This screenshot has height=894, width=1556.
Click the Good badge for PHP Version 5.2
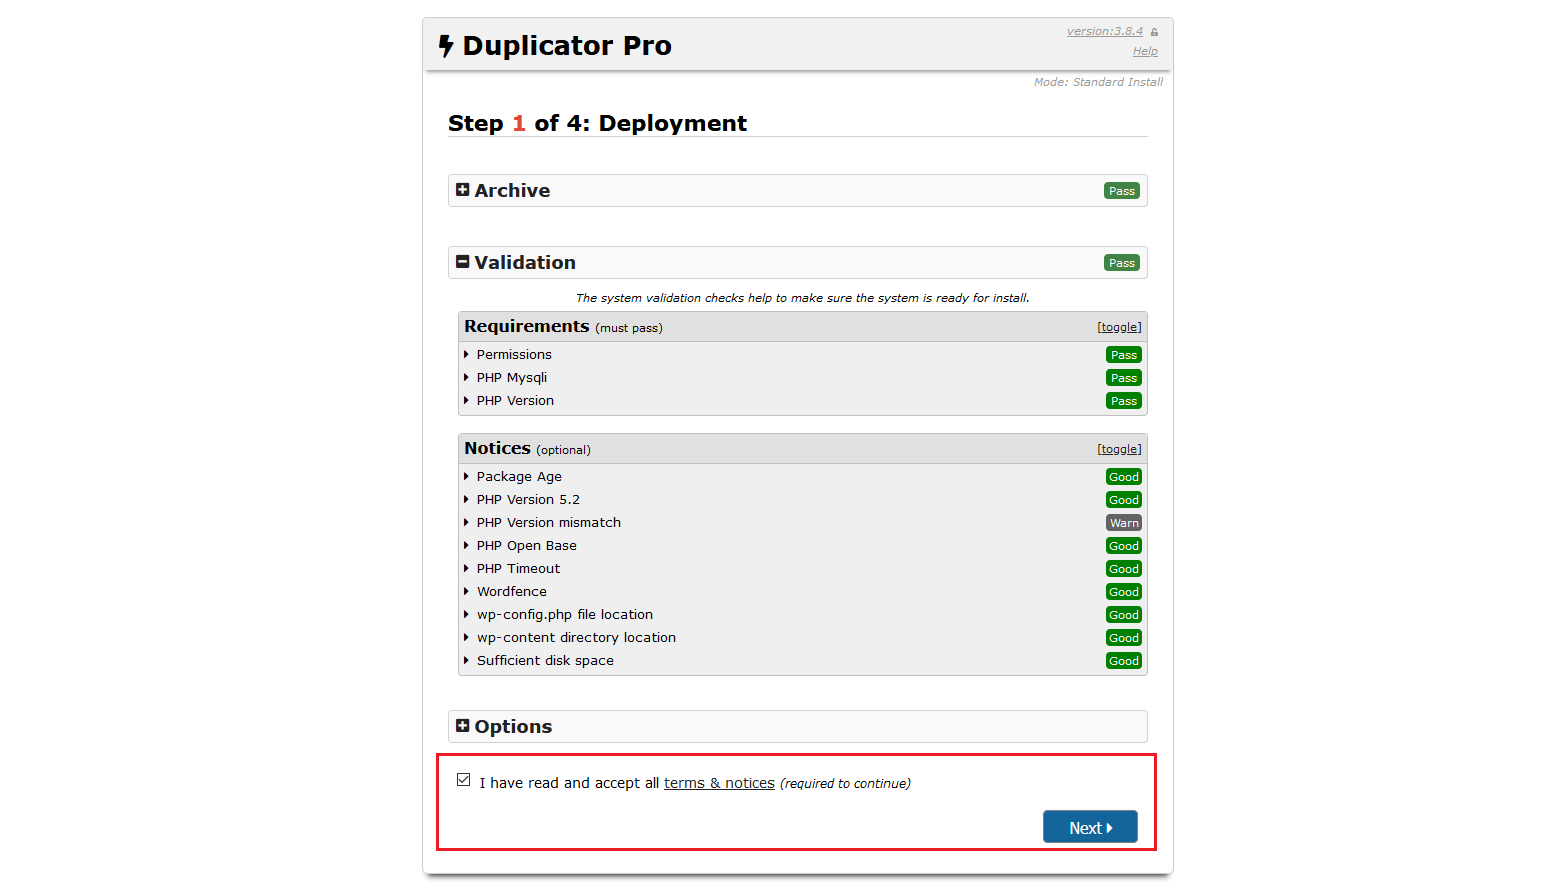tap(1124, 500)
